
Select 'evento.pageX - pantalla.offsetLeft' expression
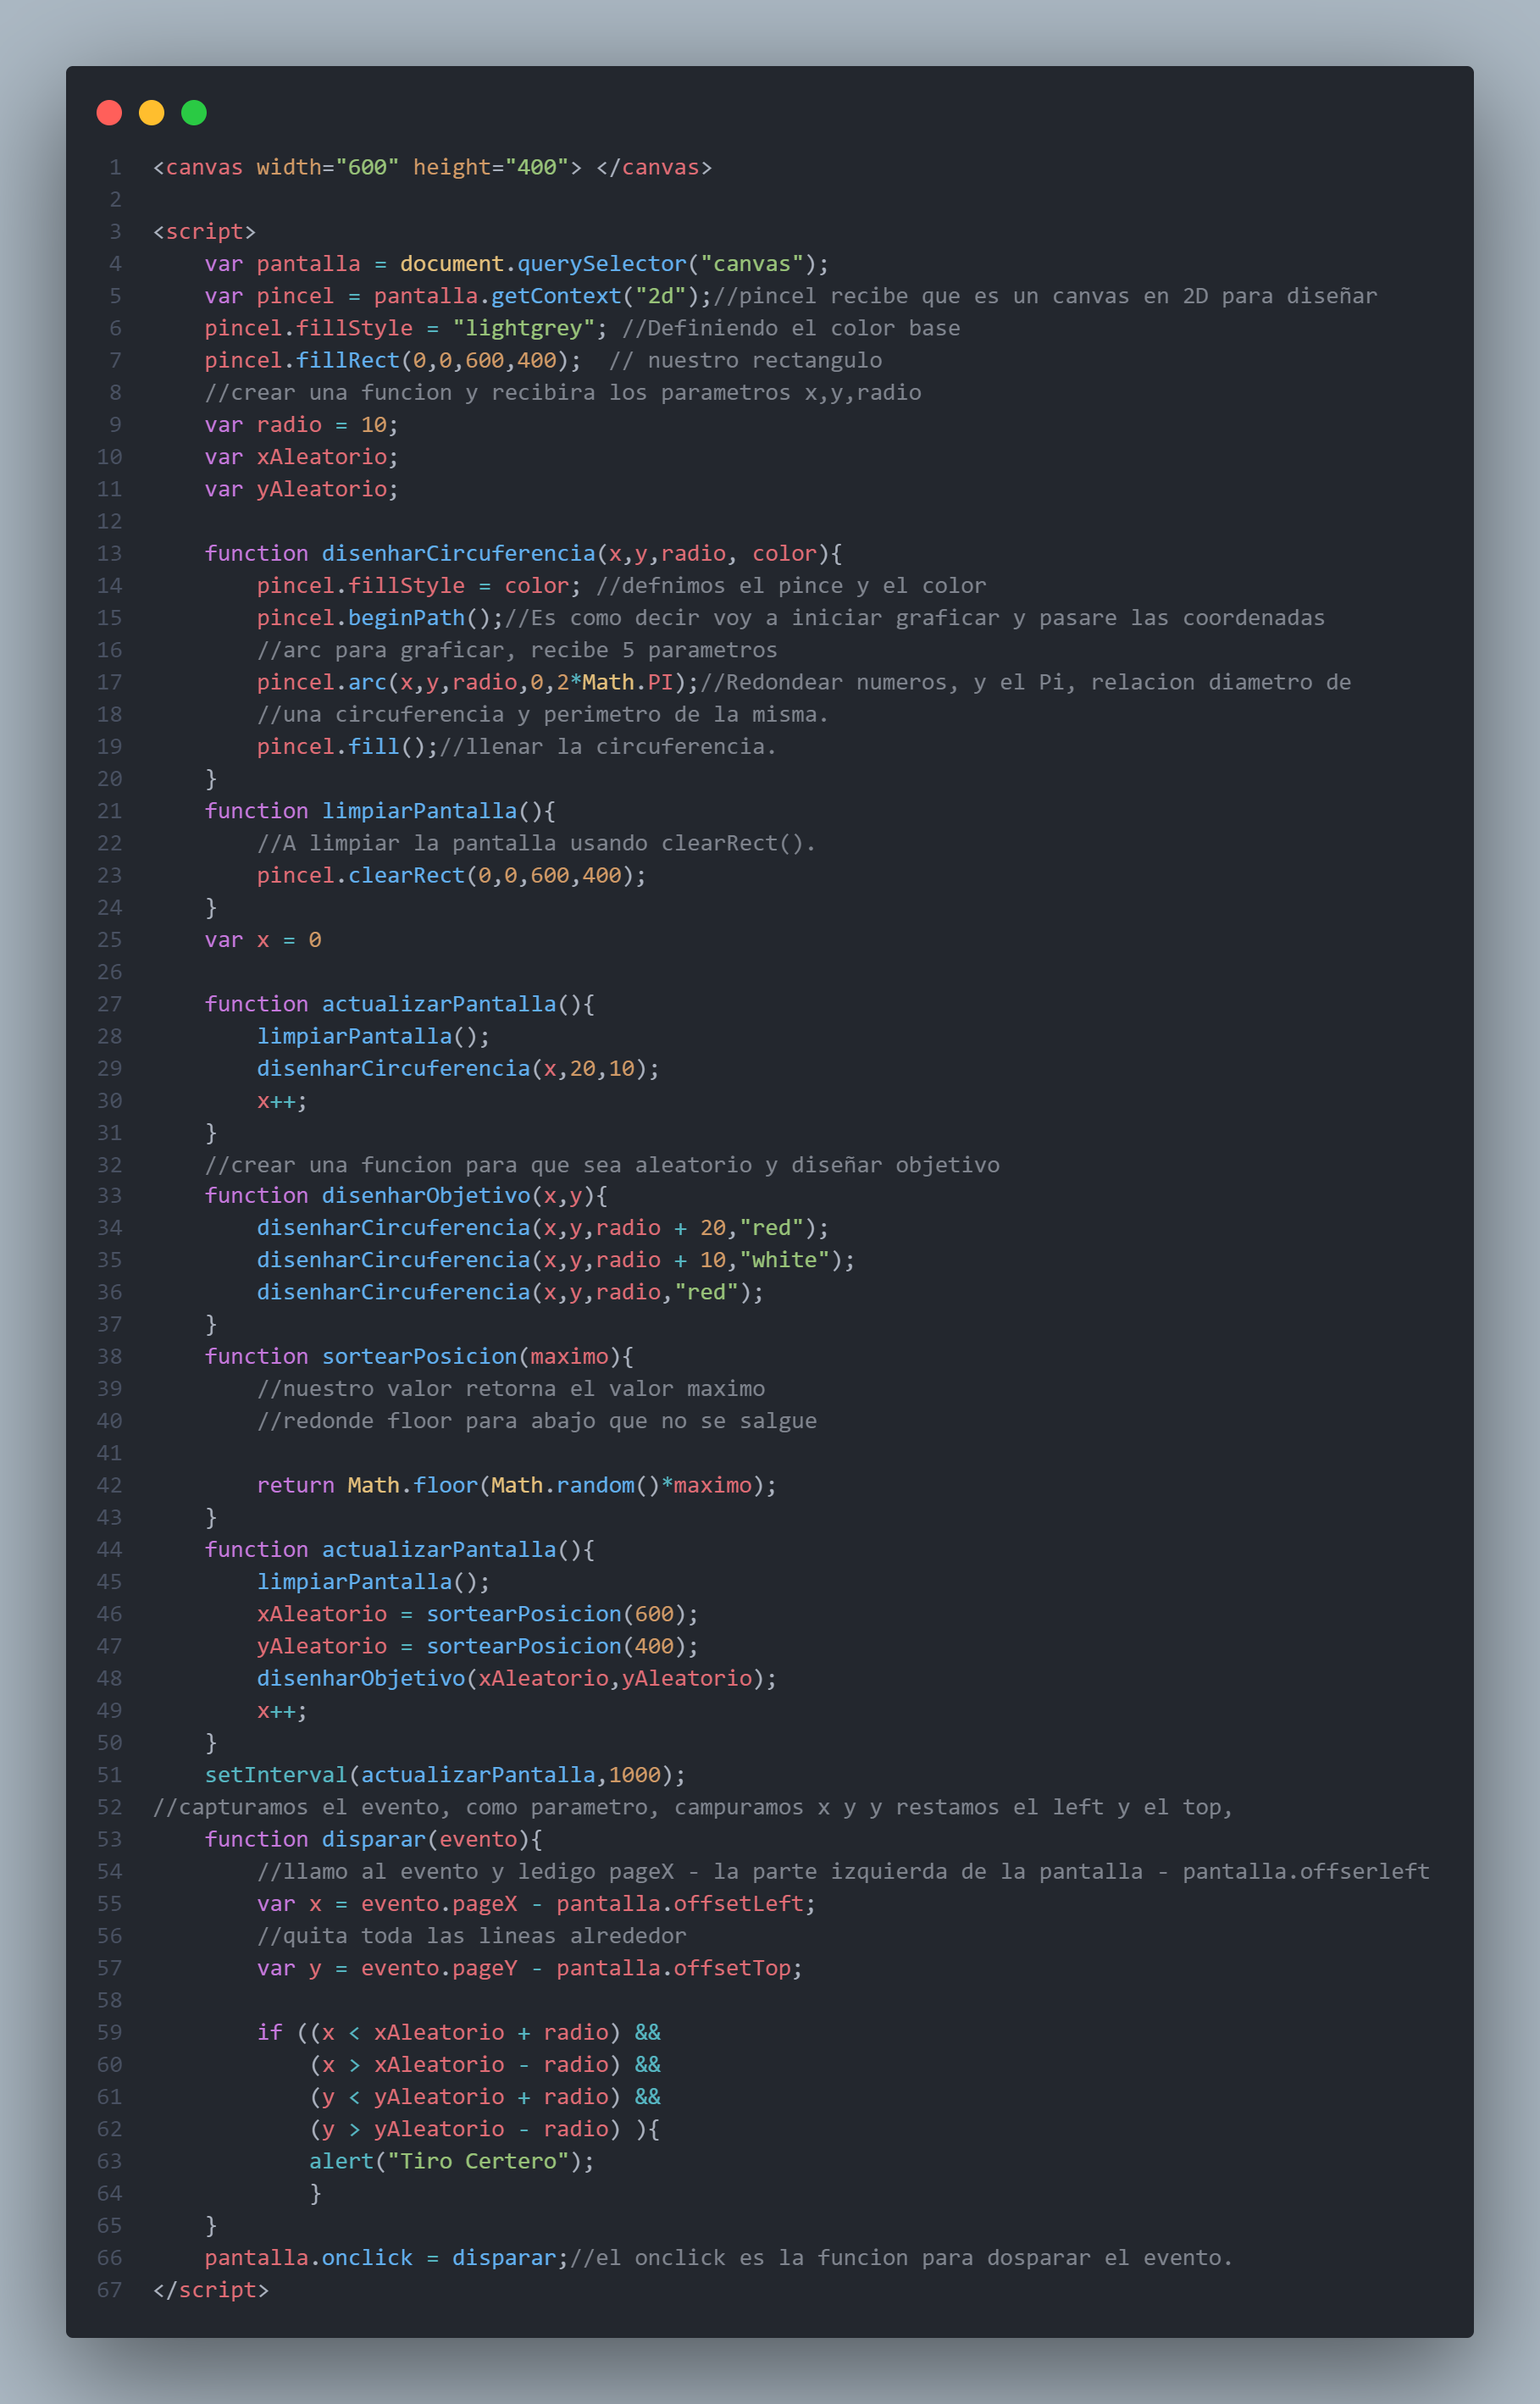pyautogui.click(x=582, y=1903)
